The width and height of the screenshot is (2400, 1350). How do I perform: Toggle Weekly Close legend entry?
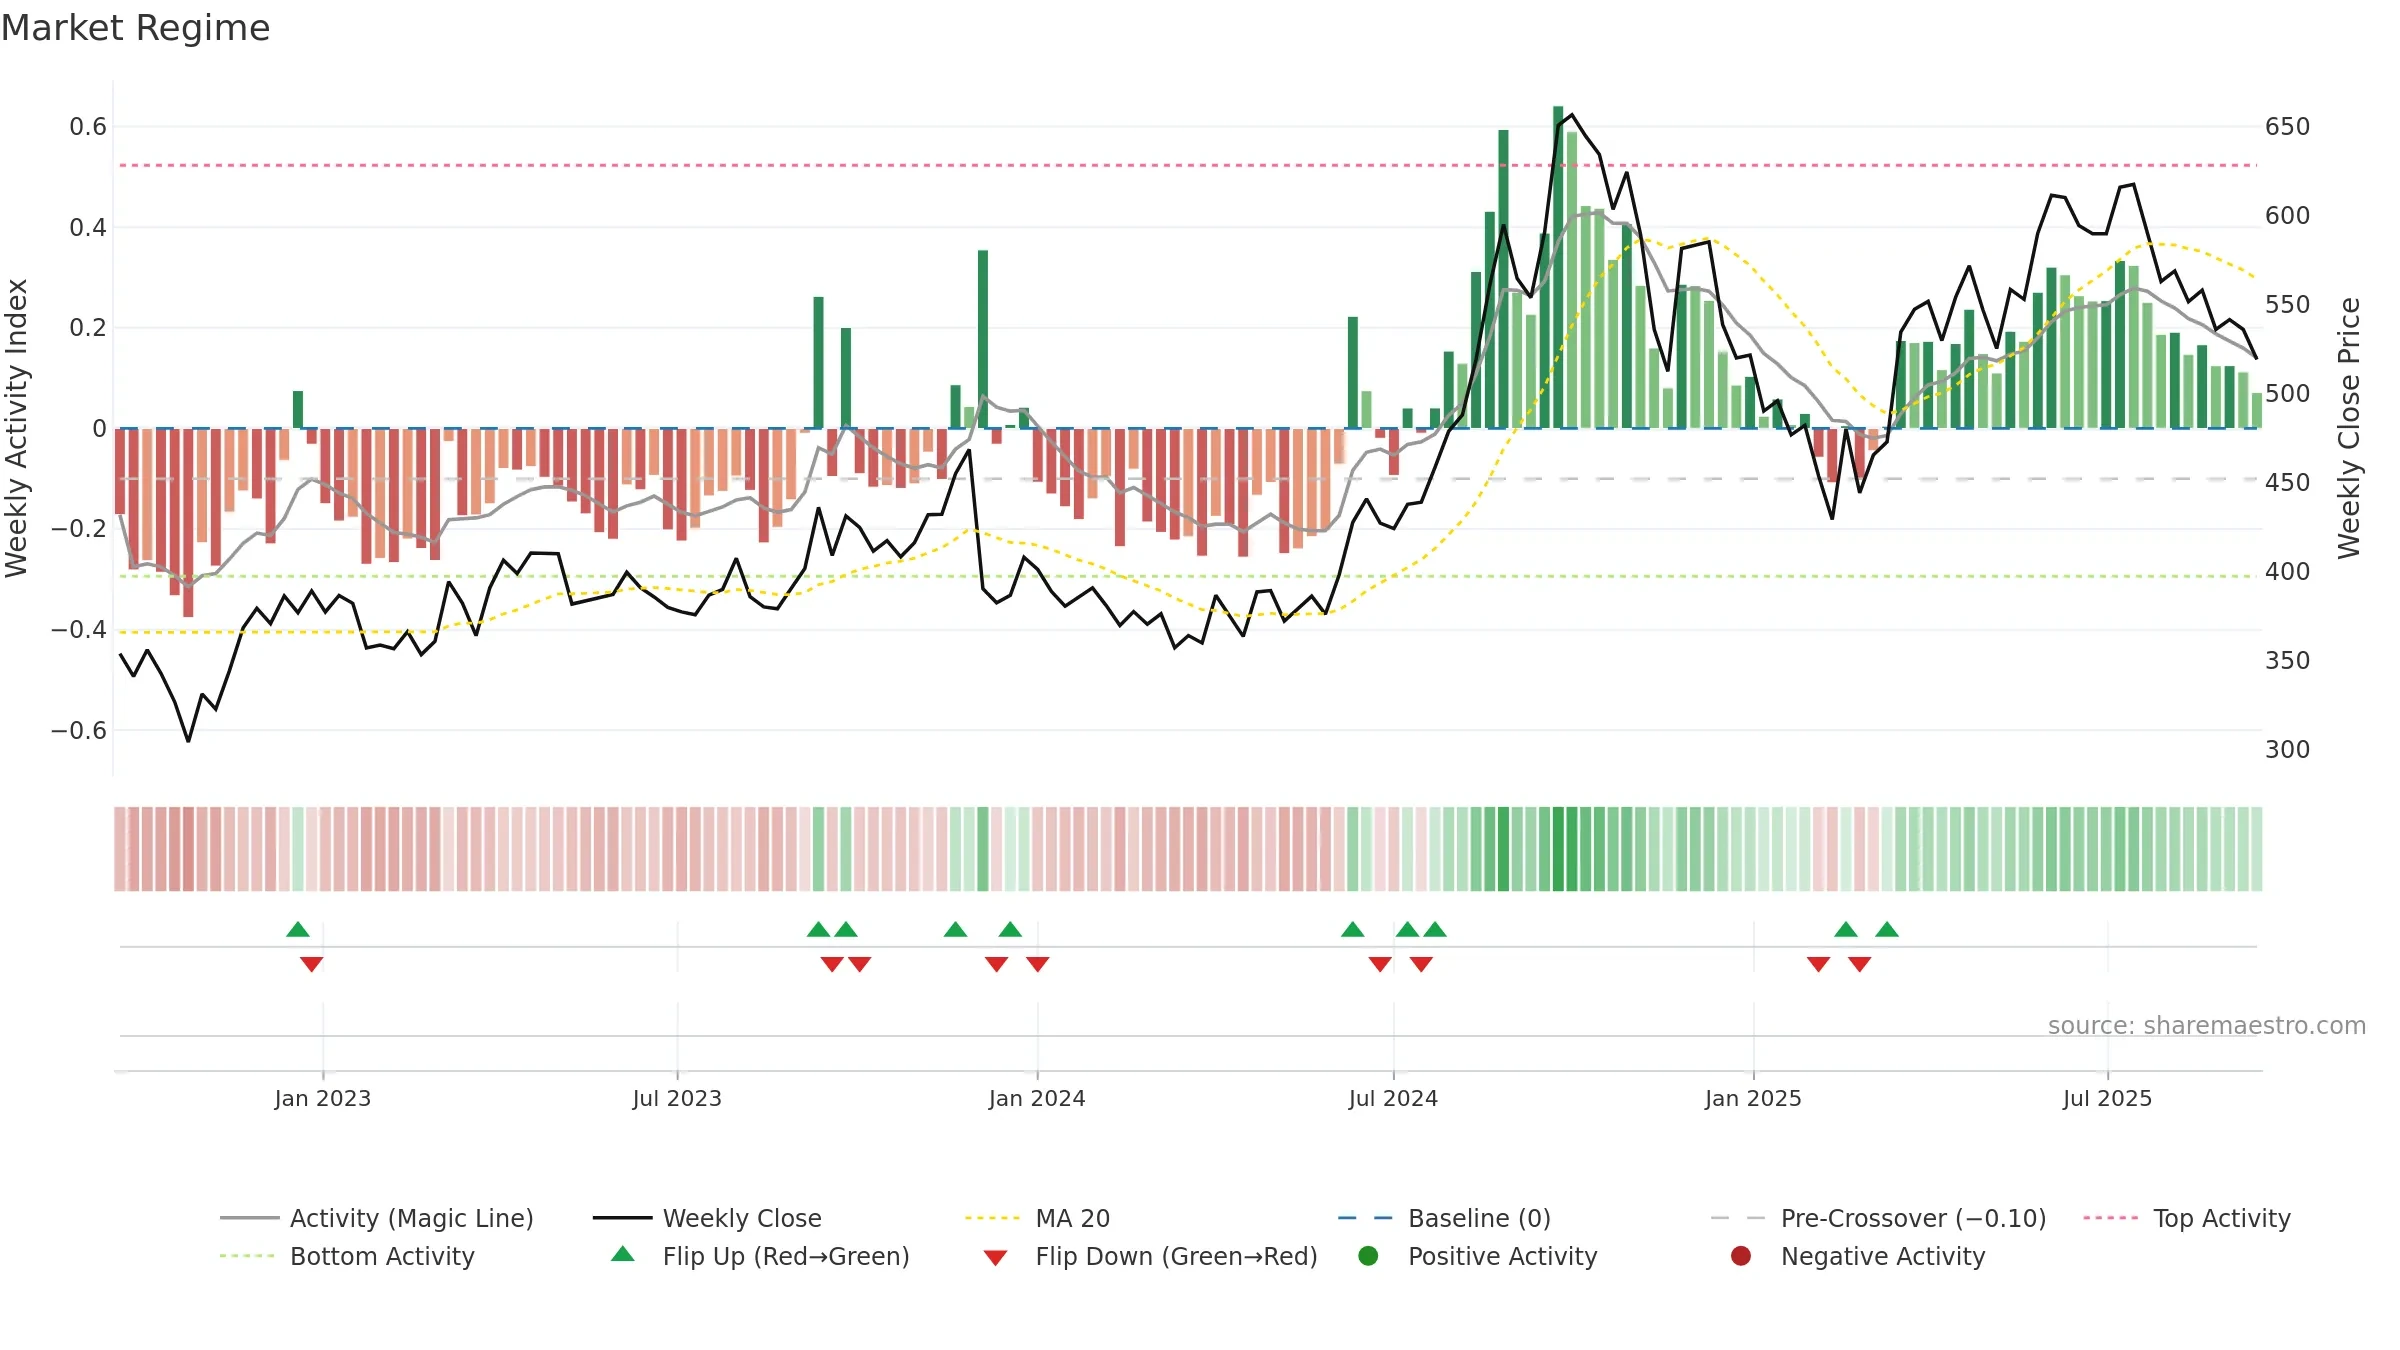tap(707, 1218)
